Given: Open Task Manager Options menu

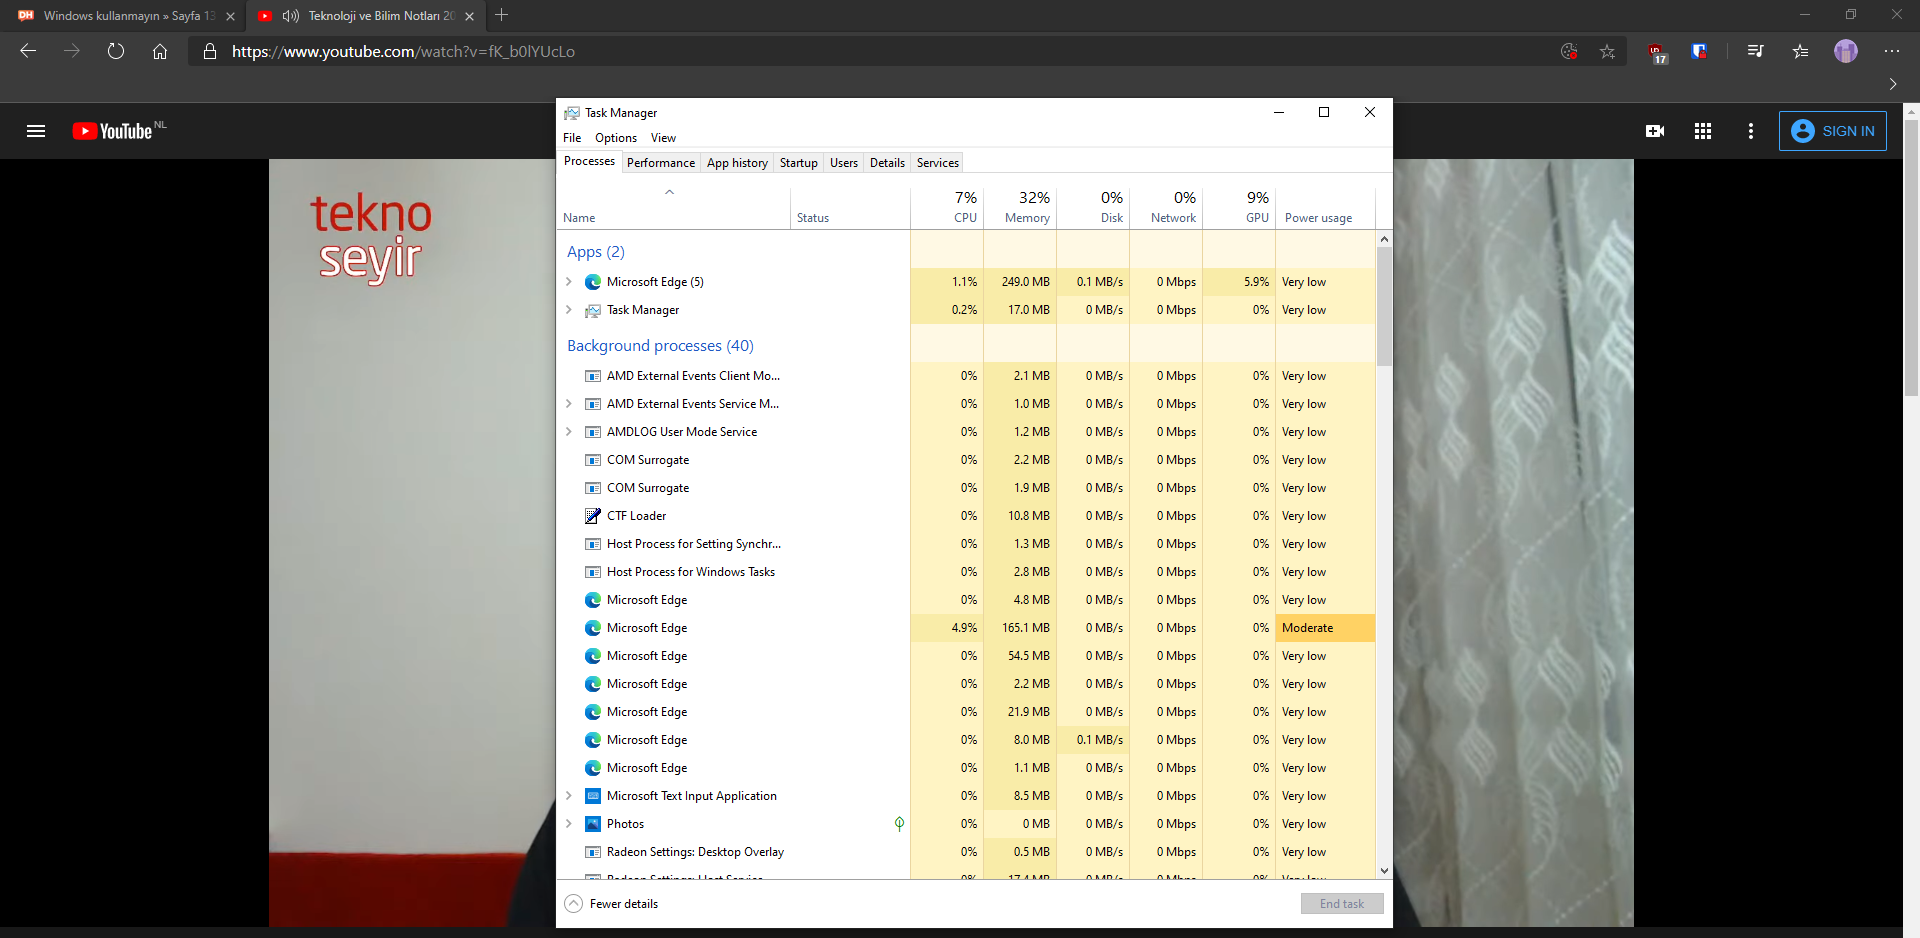Looking at the screenshot, I should [x=616, y=138].
